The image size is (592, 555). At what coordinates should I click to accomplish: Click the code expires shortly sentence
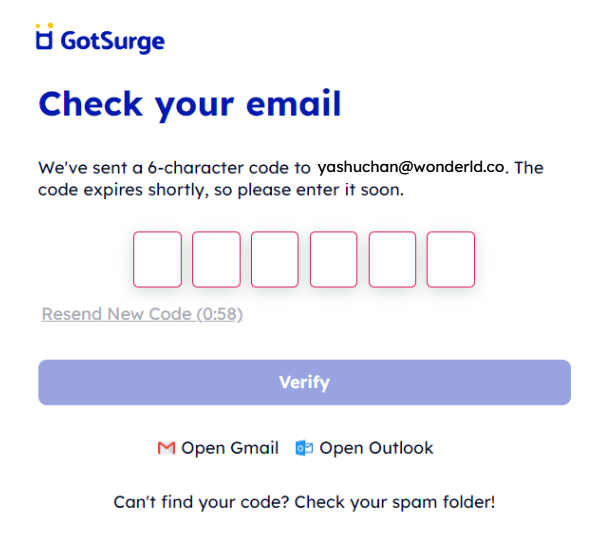[221, 190]
